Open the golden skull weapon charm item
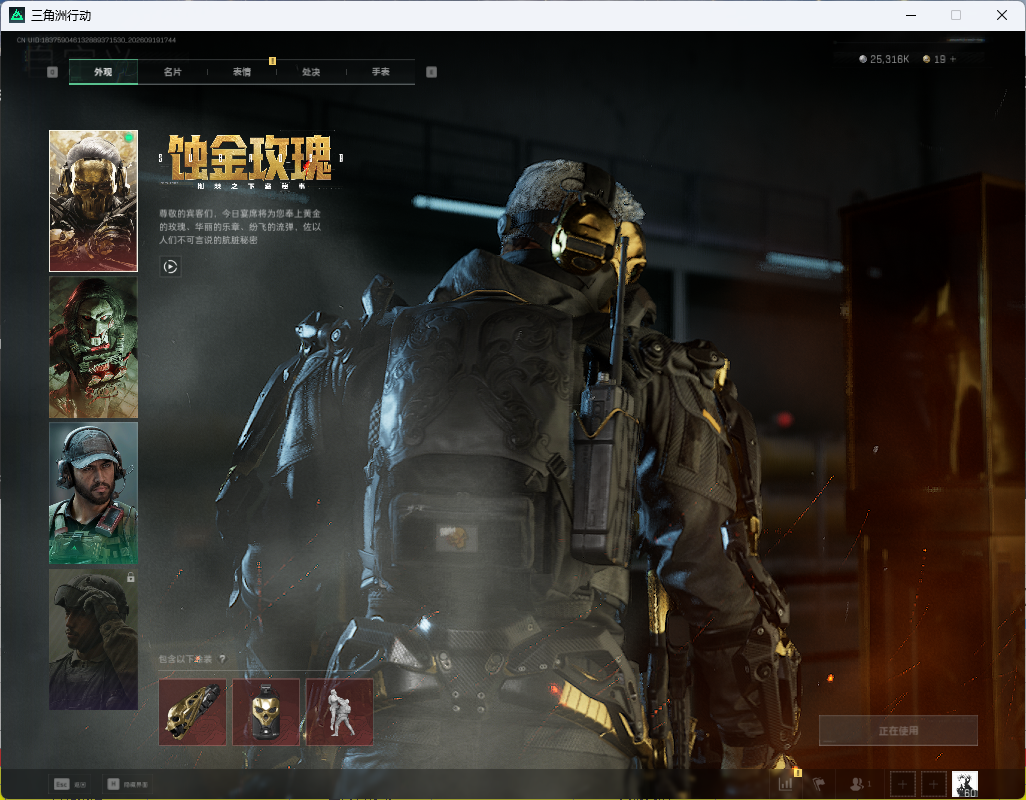Viewport: 1026px width, 800px height. coord(192,712)
